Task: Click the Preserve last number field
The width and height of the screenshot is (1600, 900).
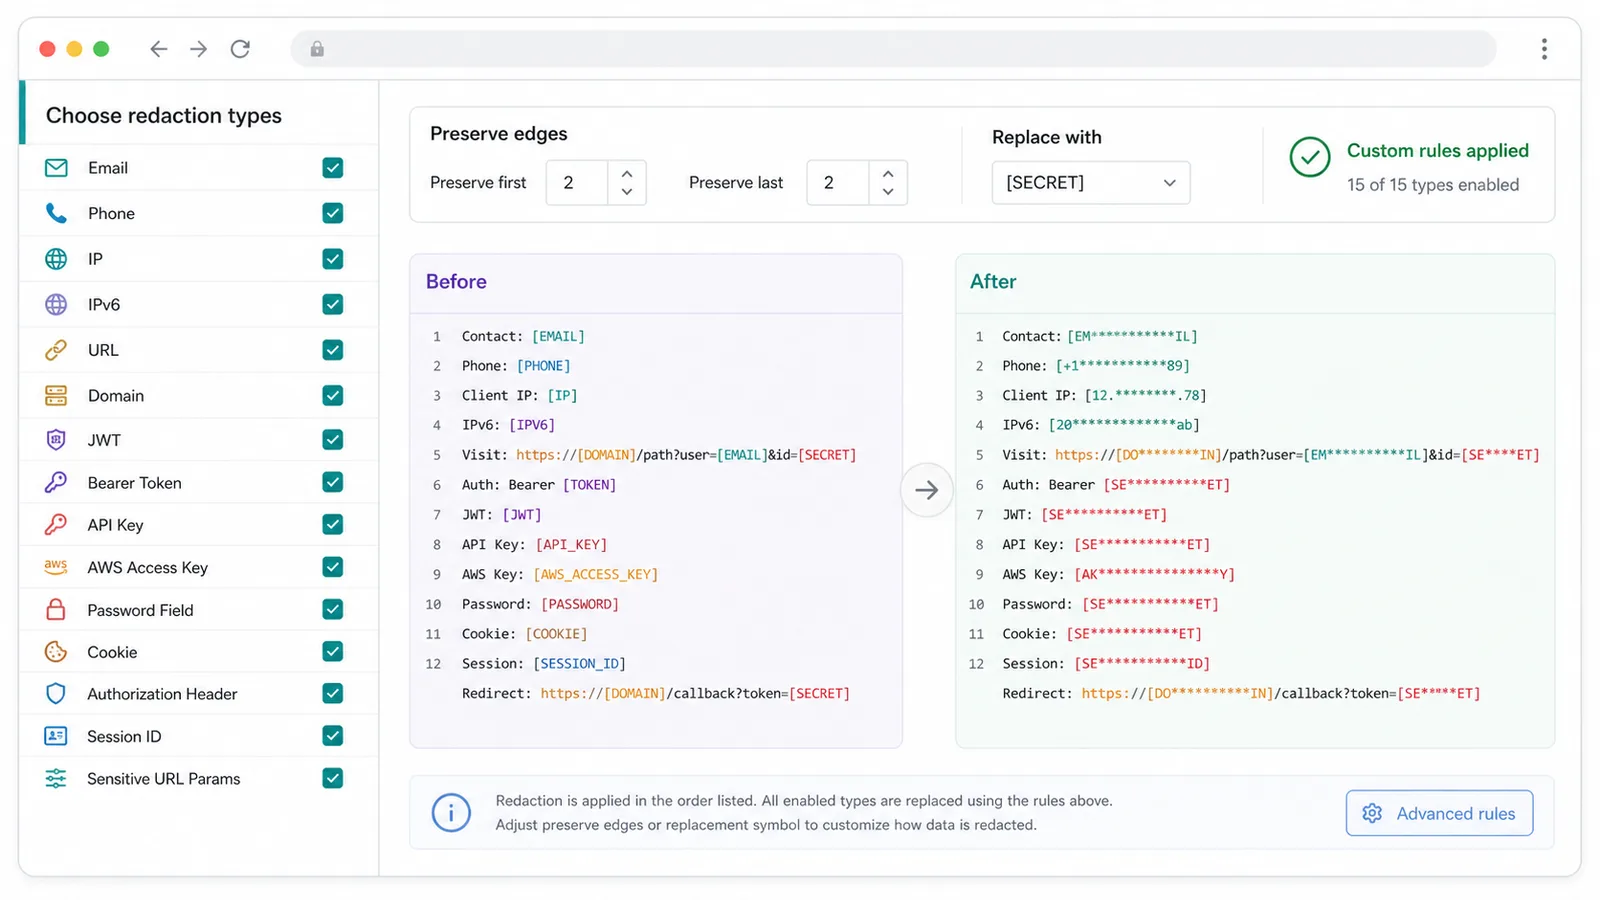Action: click(x=838, y=183)
